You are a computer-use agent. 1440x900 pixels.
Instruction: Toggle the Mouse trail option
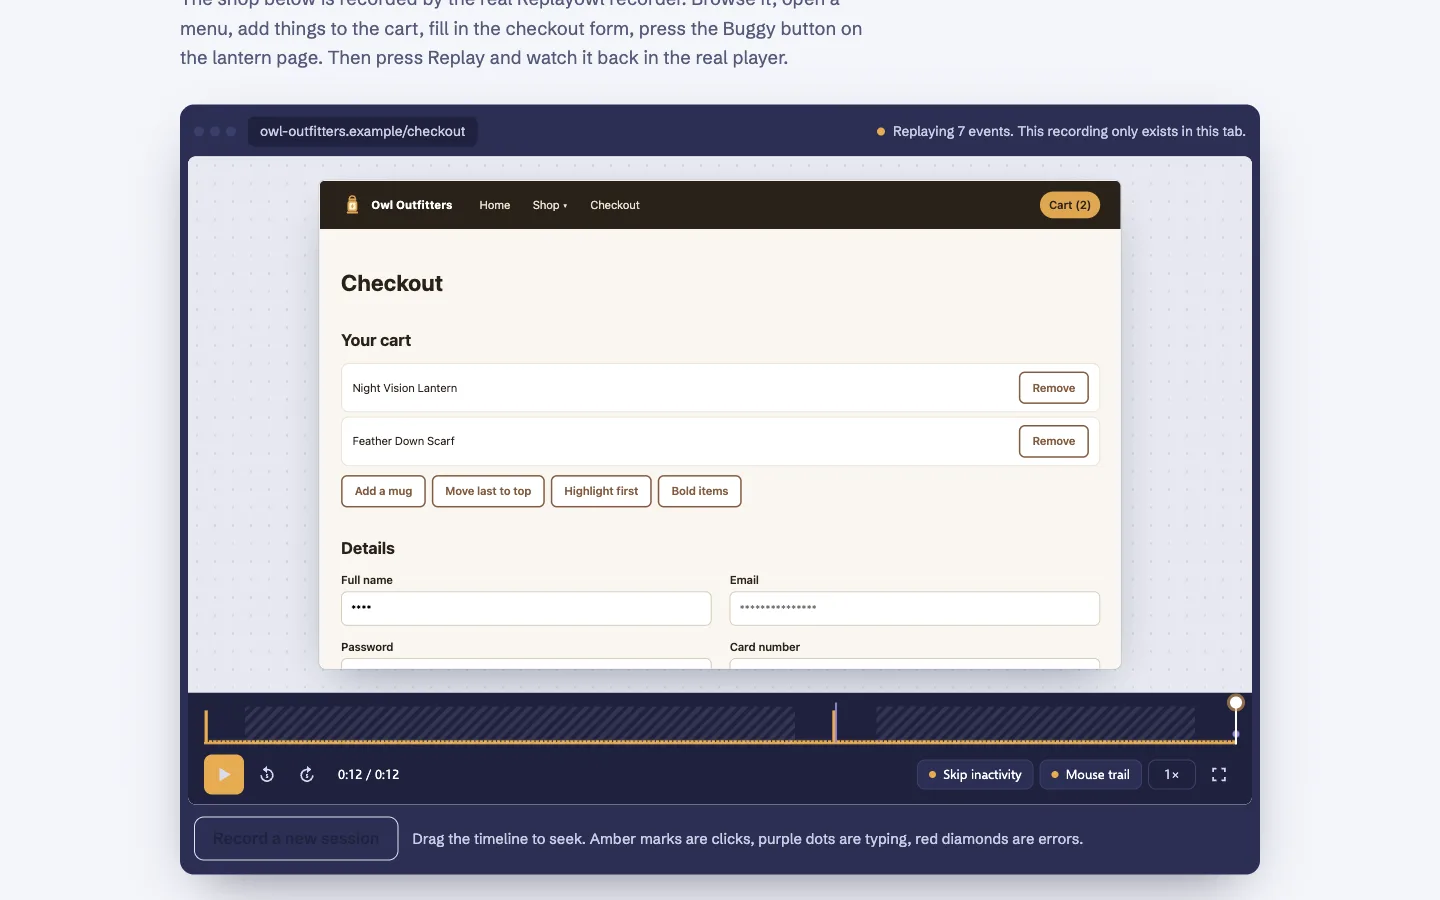(x=1090, y=775)
